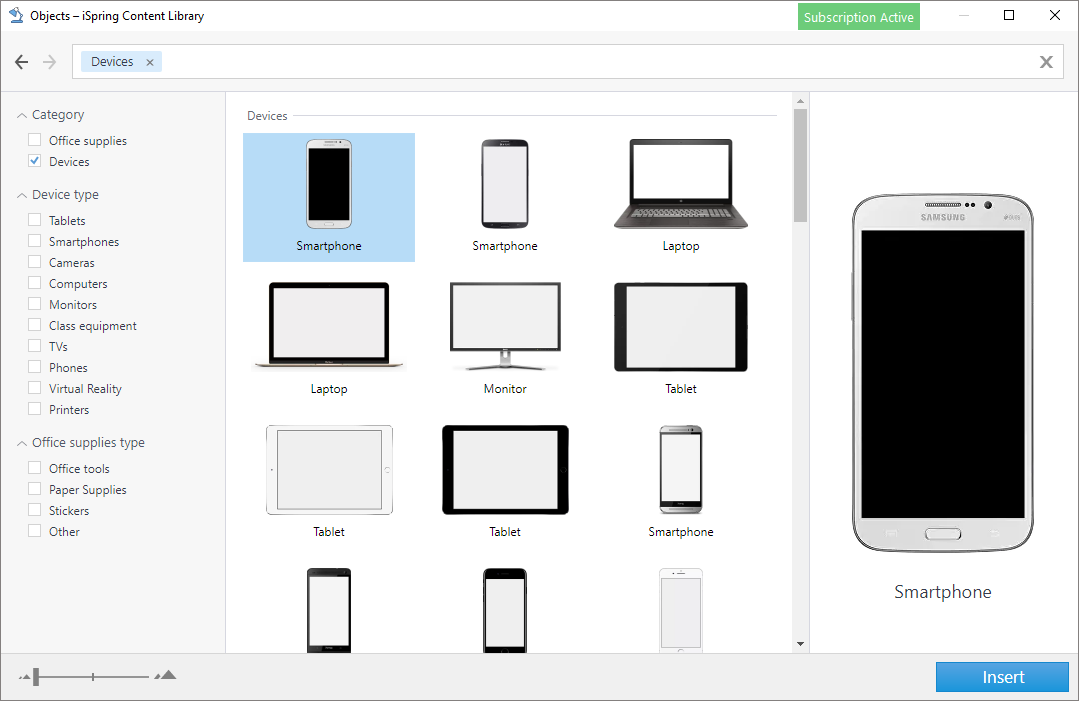Click the forward navigation arrow
Image resolution: width=1079 pixels, height=701 pixels.
pyautogui.click(x=50, y=62)
